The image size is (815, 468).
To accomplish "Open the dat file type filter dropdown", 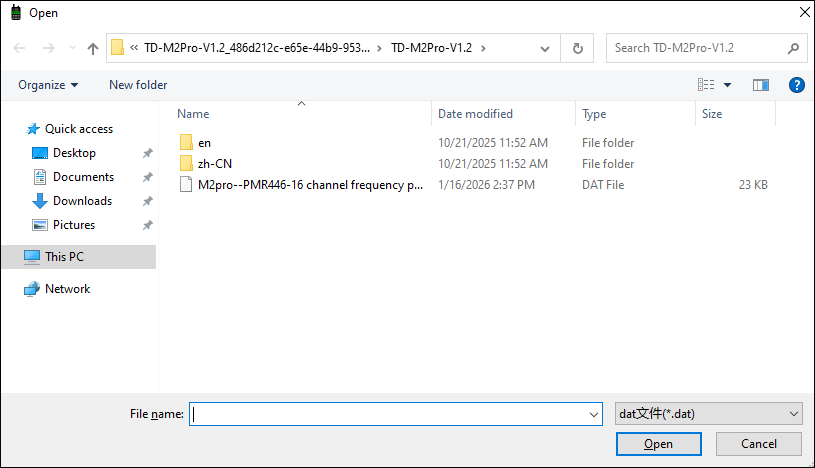I will 708,414.
